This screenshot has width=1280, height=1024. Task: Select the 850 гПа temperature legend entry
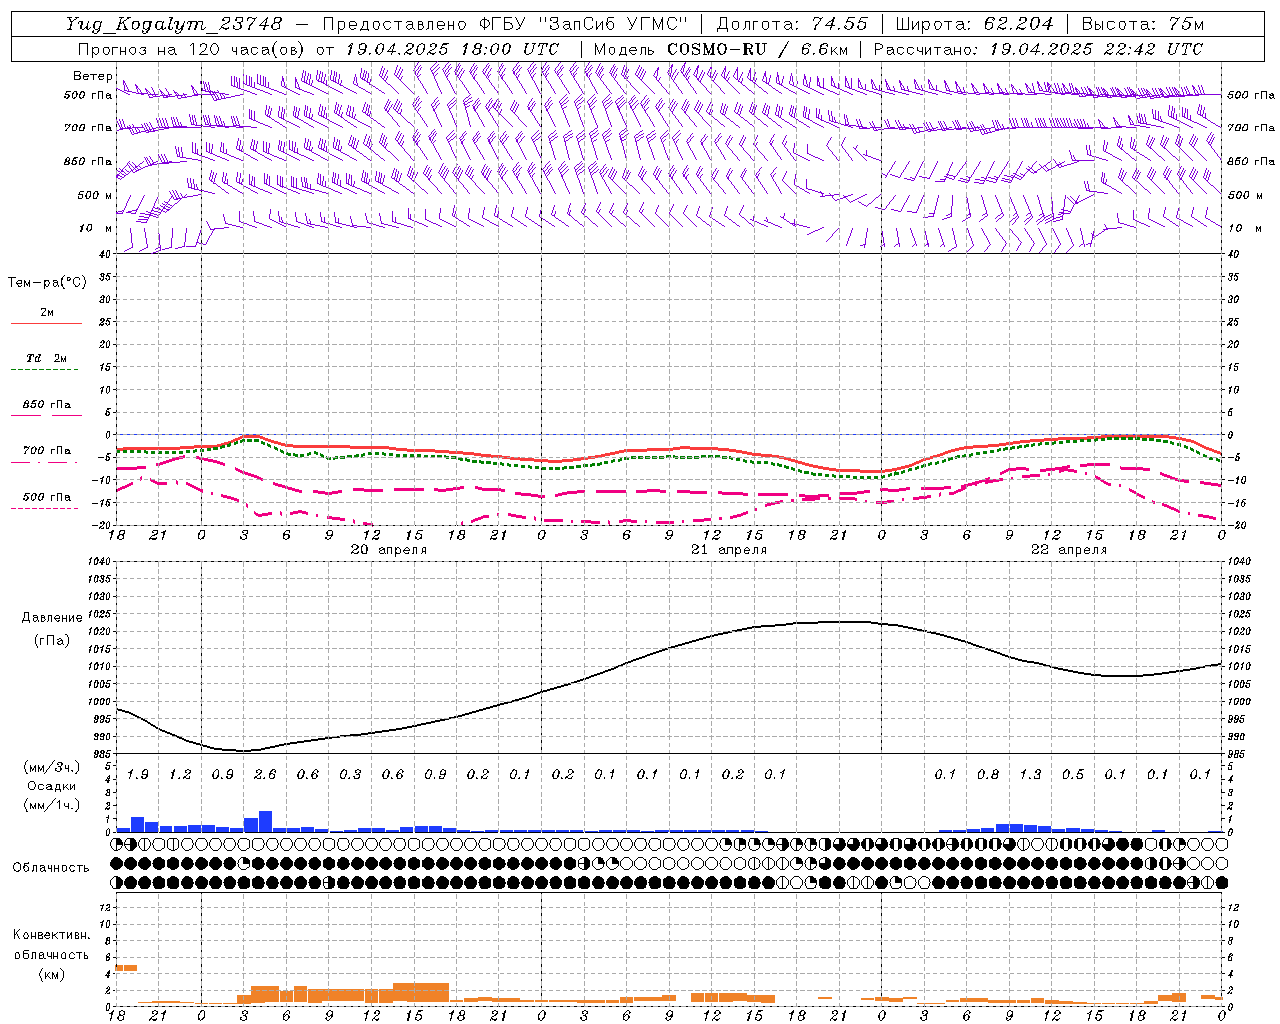[x=47, y=405]
